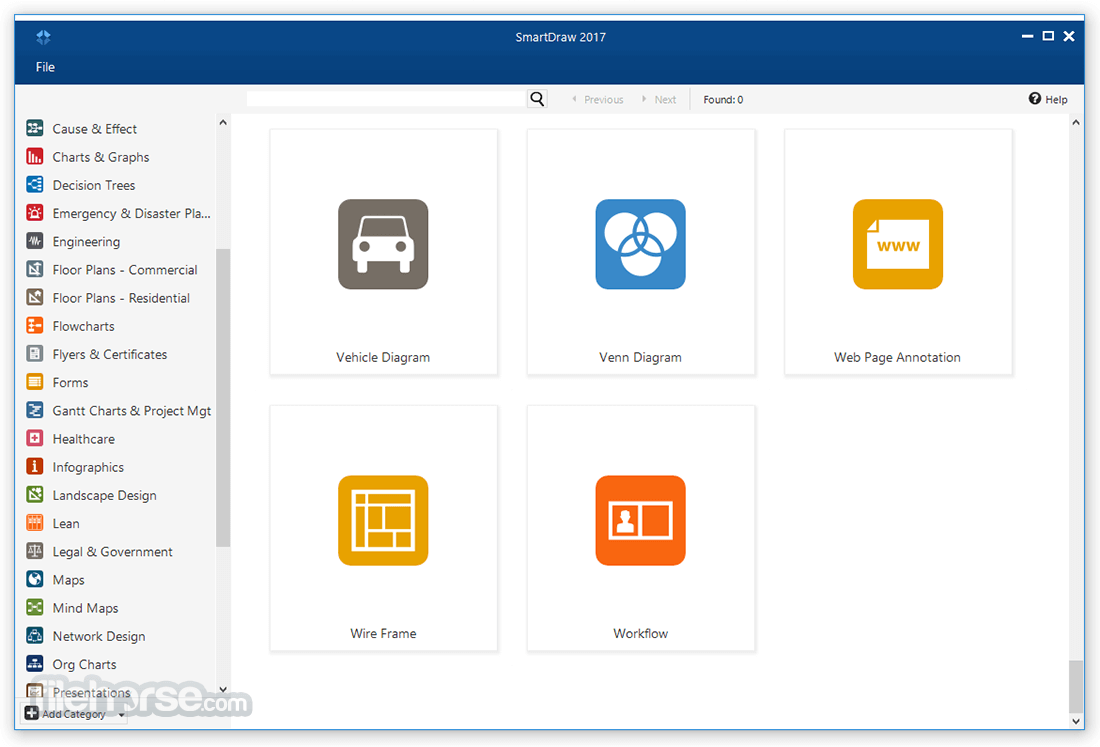Maximize the SmartDraw window
Image resolution: width=1100 pixels, height=747 pixels.
click(1048, 36)
